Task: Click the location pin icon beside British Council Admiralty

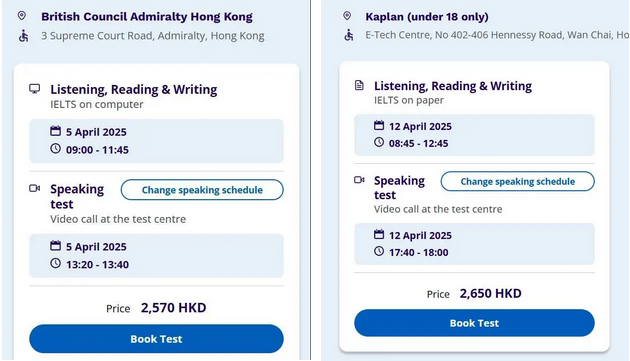Action: click(x=22, y=16)
